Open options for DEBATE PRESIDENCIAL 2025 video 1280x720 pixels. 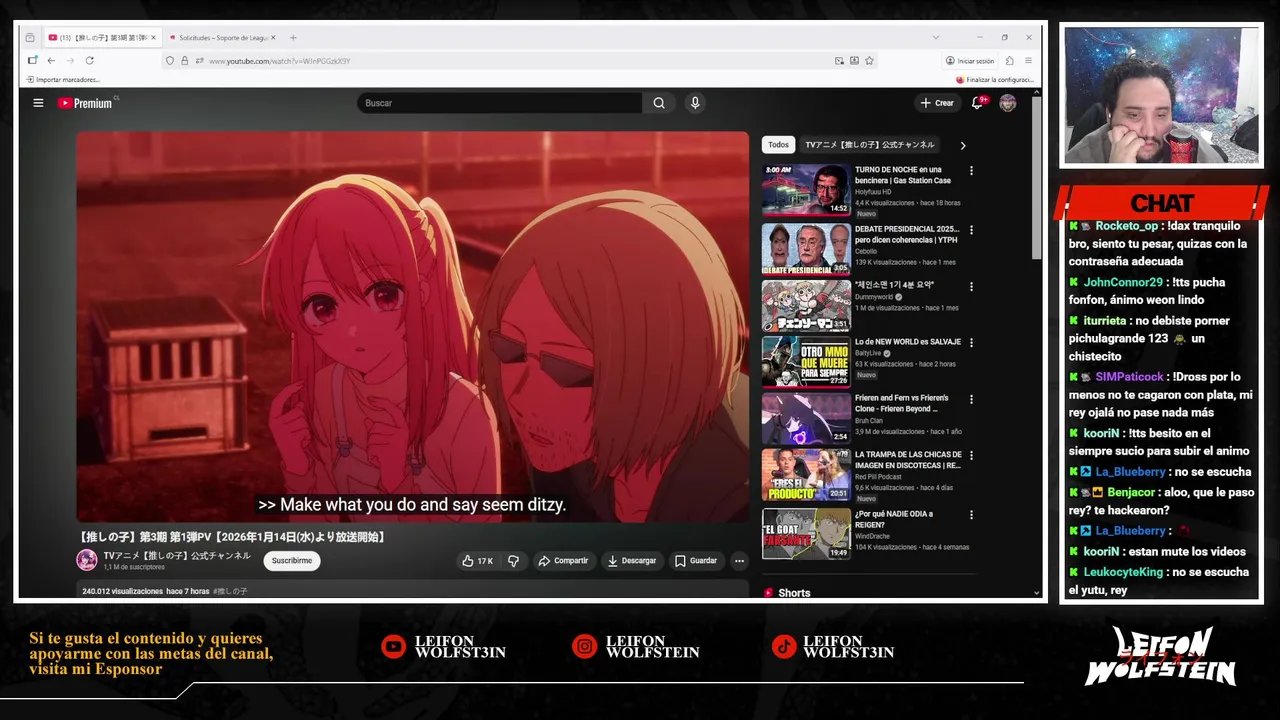tap(971, 230)
